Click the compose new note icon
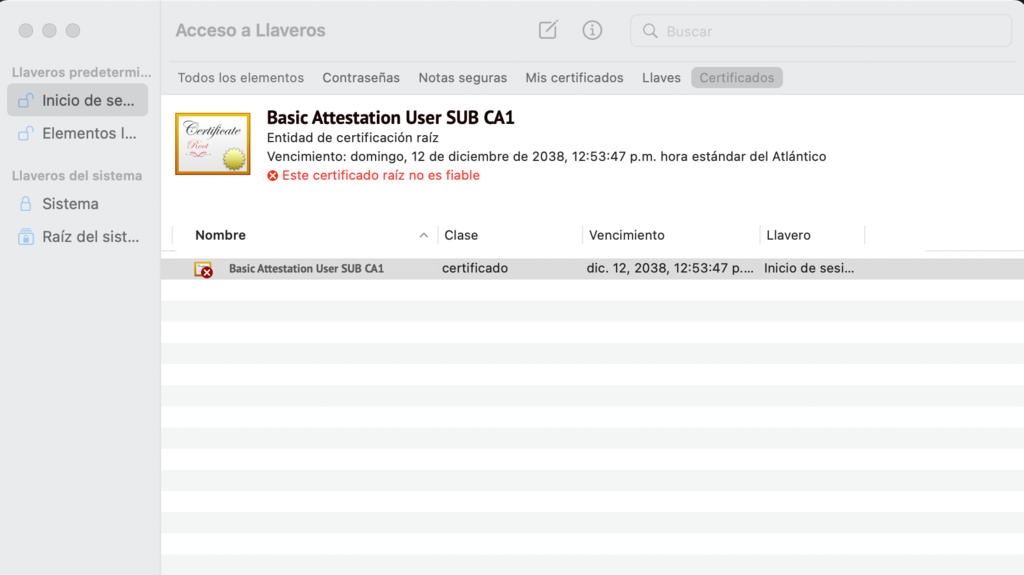The image size is (1024, 575). pyautogui.click(x=548, y=30)
